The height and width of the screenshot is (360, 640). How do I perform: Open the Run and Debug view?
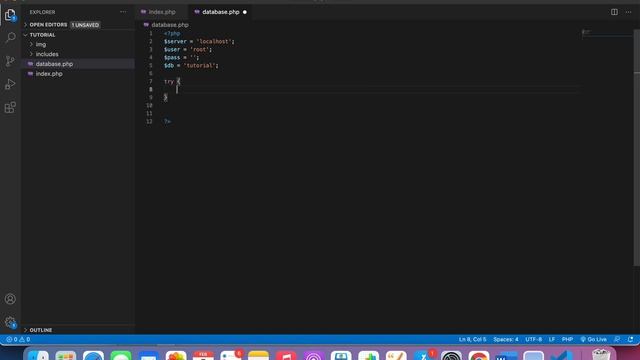coord(10,84)
